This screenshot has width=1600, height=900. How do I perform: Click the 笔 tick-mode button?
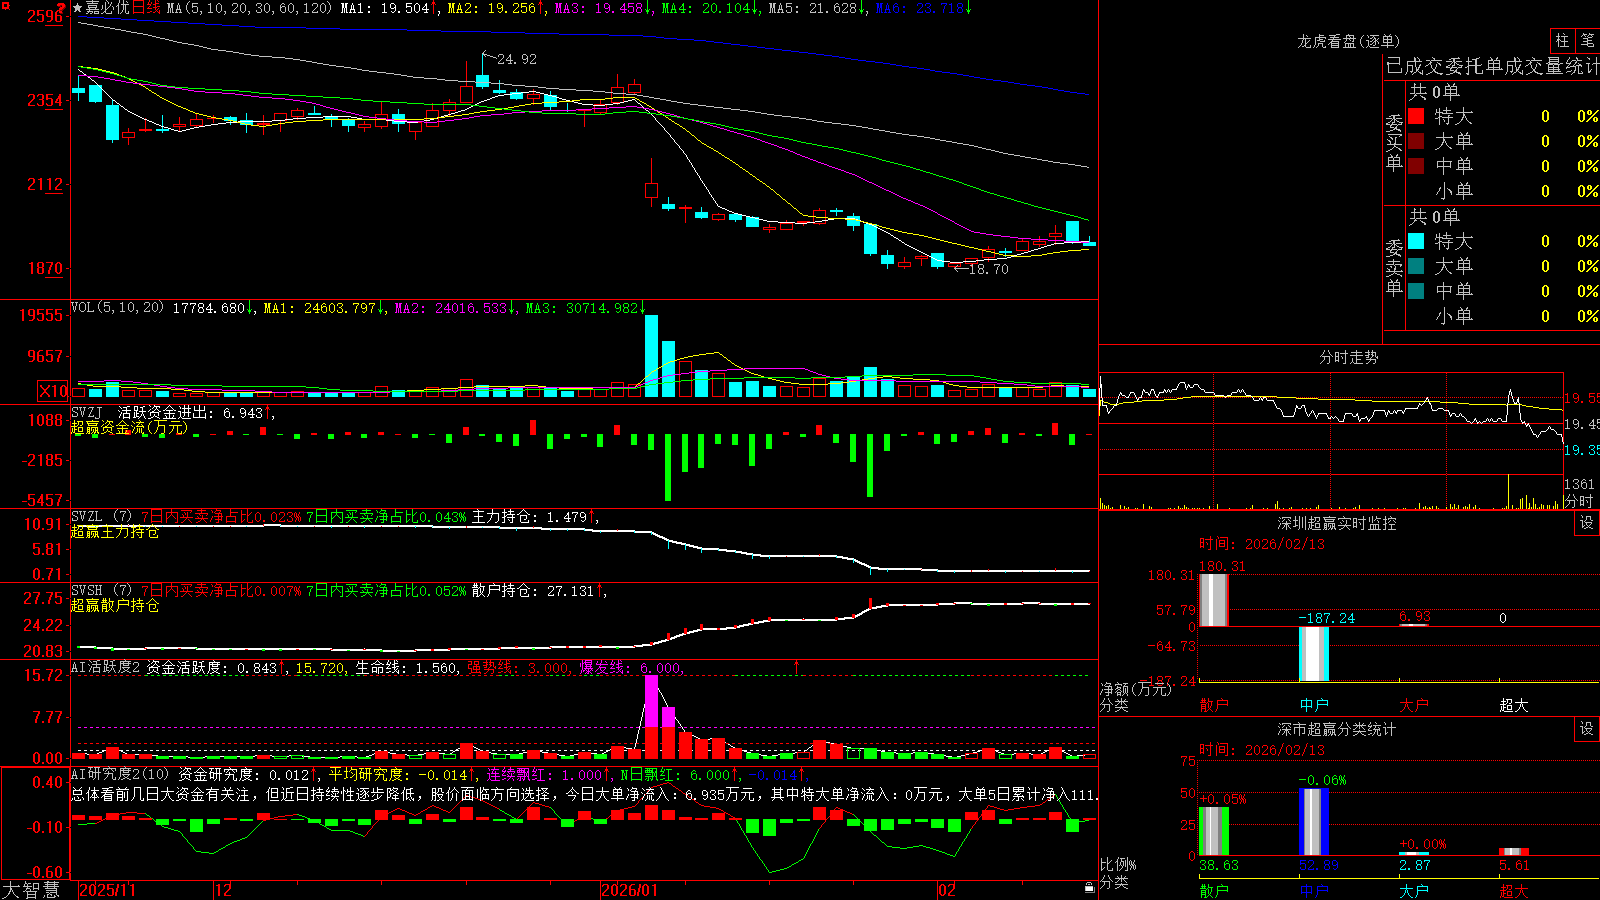coord(1588,41)
